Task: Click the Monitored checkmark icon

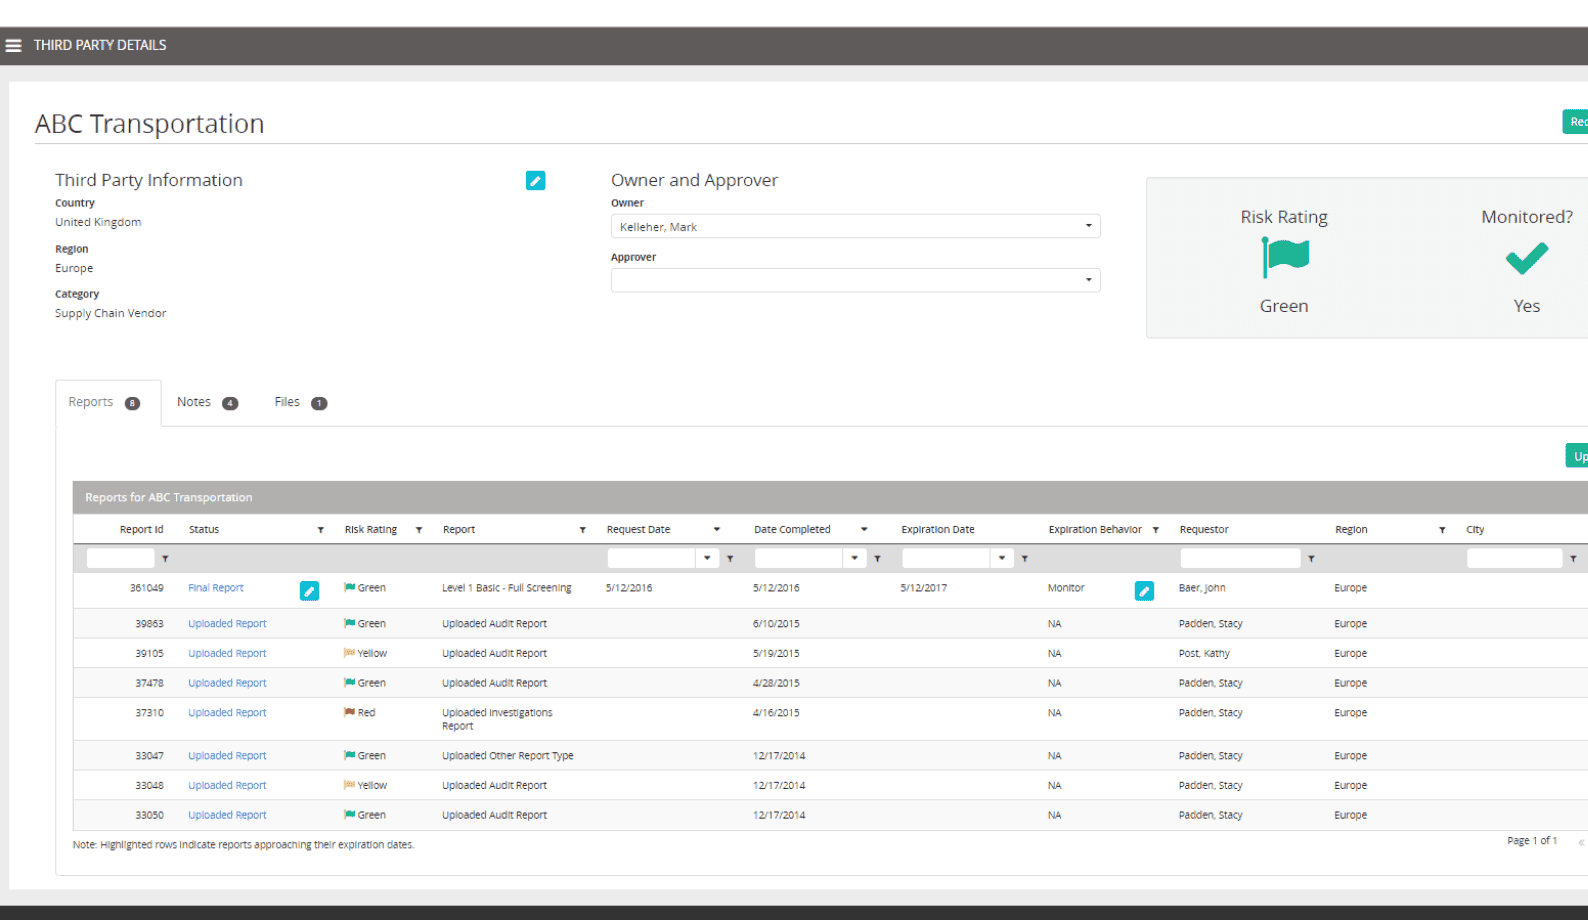Action: [1526, 259]
